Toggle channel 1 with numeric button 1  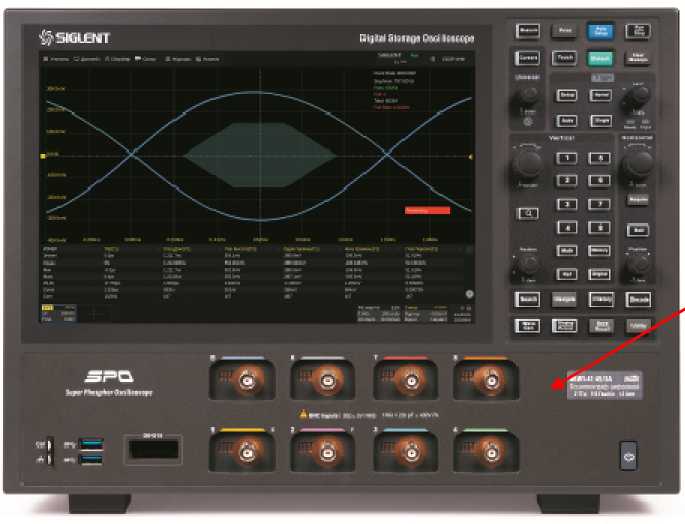click(x=566, y=158)
